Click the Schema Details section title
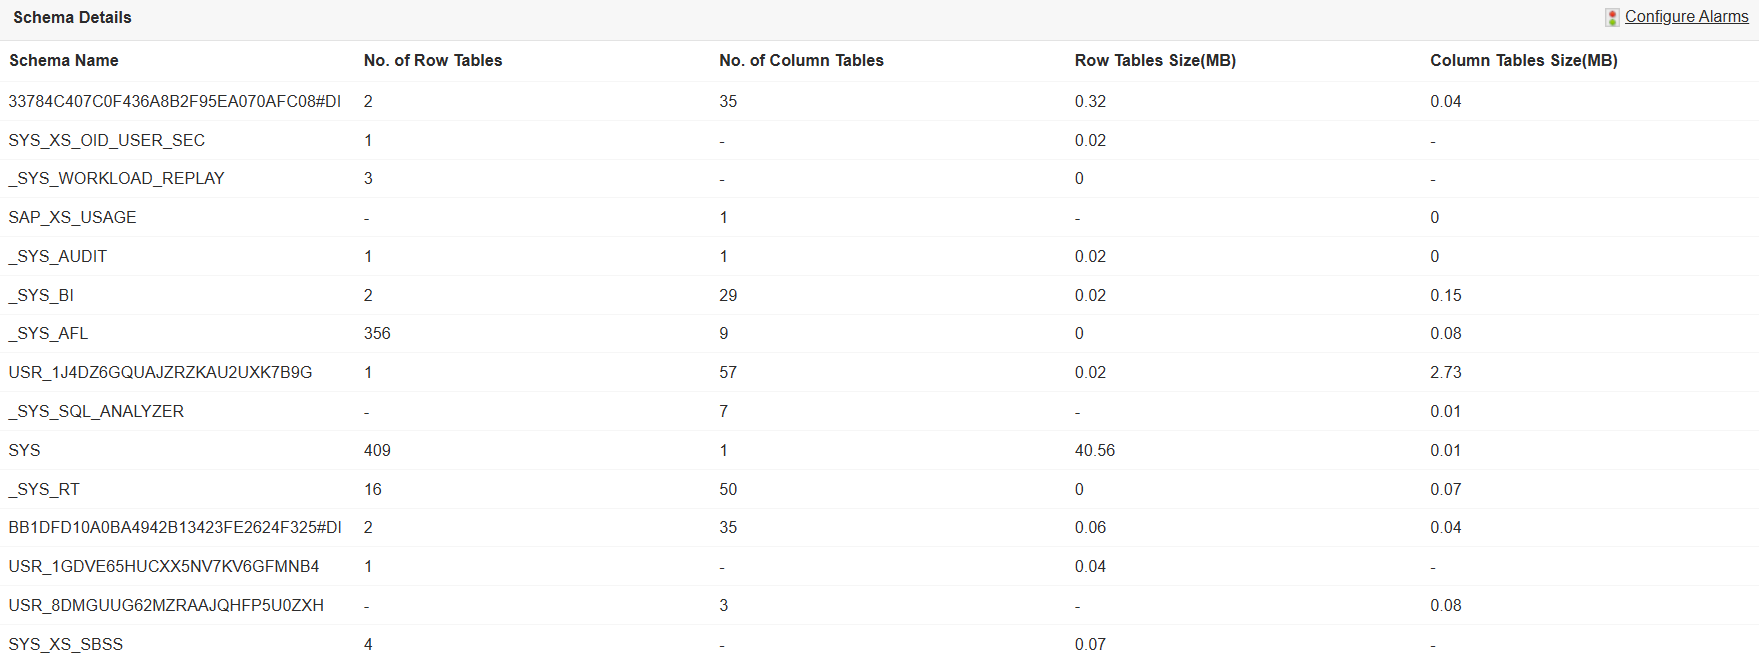Image resolution: width=1759 pixels, height=658 pixels. click(72, 18)
